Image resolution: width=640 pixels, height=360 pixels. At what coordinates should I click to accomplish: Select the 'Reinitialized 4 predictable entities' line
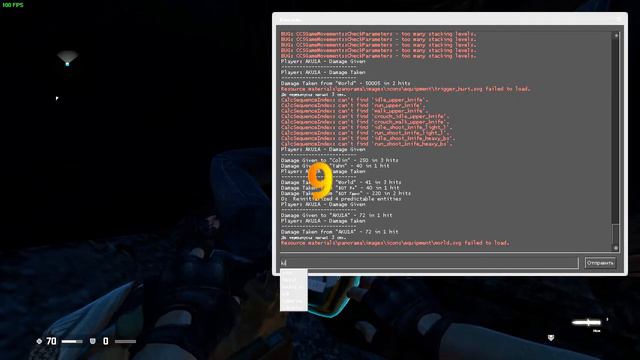(x=341, y=199)
